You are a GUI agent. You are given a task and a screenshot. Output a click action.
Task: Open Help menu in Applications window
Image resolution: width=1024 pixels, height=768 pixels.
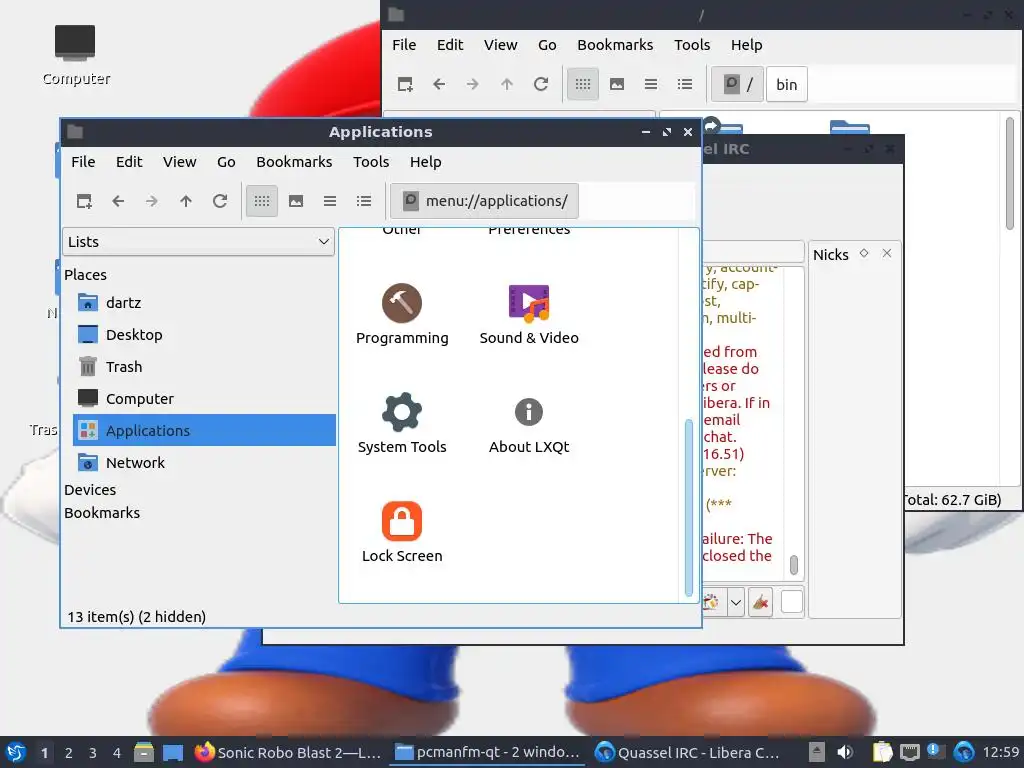[426, 162]
